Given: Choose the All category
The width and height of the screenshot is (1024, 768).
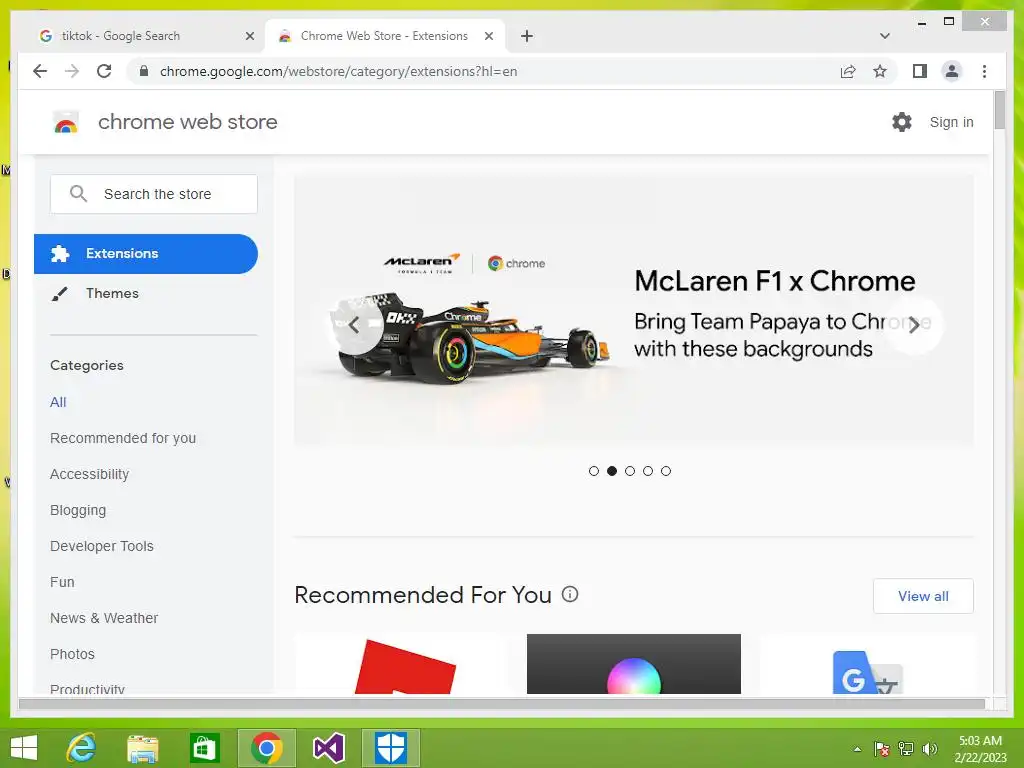Looking at the screenshot, I should click(x=58, y=402).
